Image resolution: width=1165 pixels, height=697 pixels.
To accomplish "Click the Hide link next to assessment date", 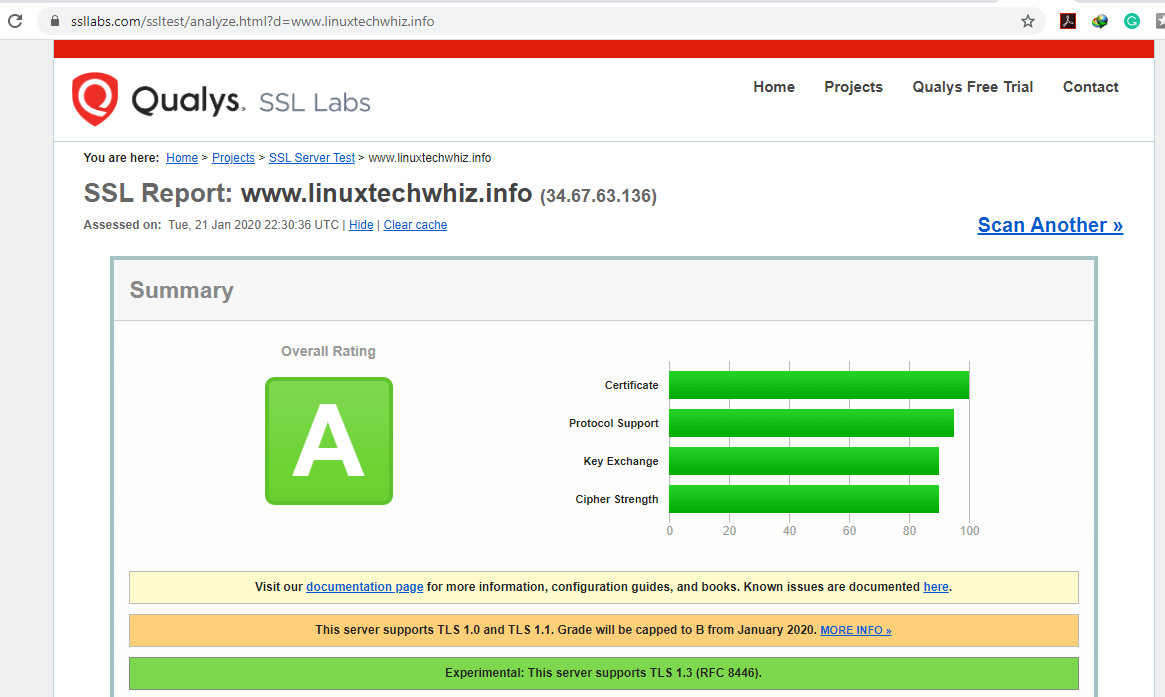I will (361, 224).
